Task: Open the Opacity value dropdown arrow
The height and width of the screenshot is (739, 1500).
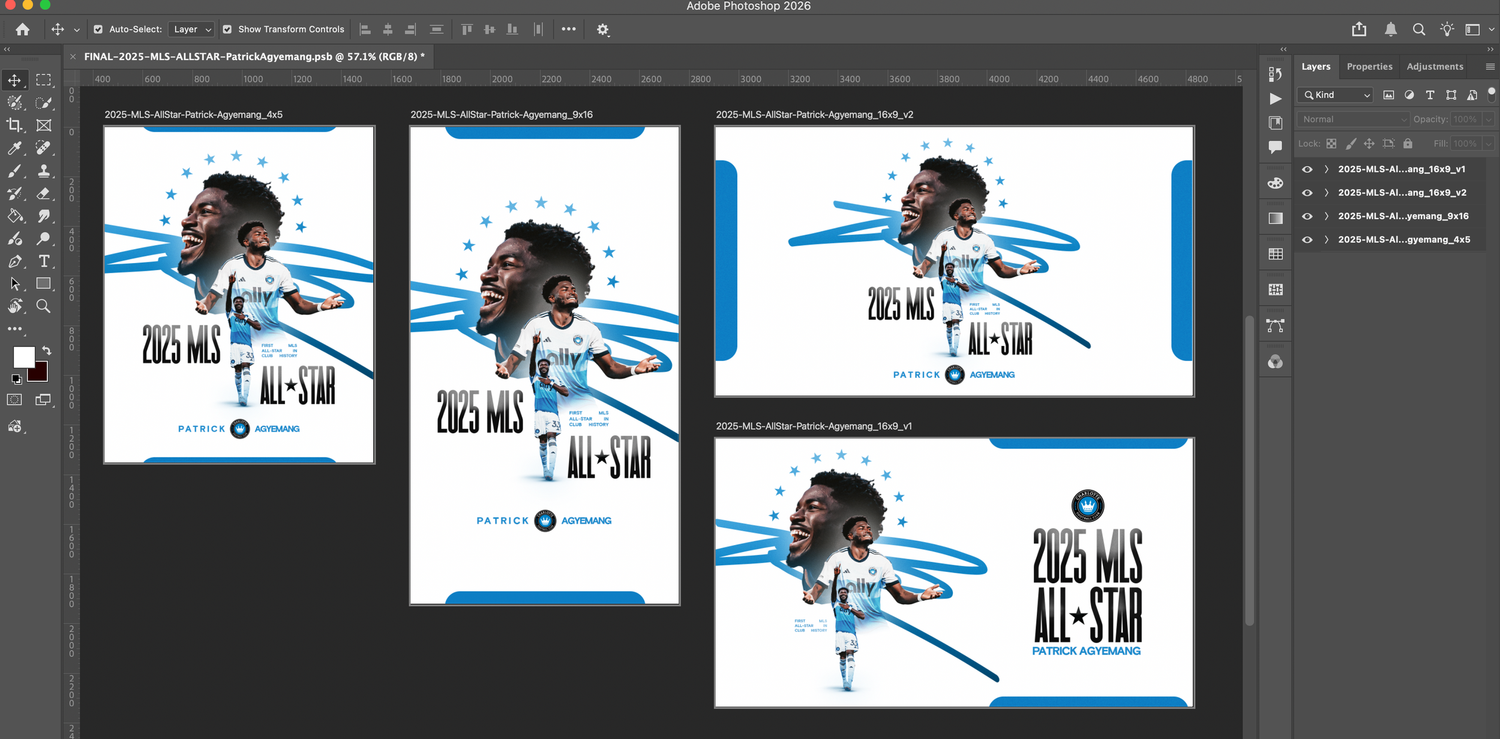Action: point(1489,119)
